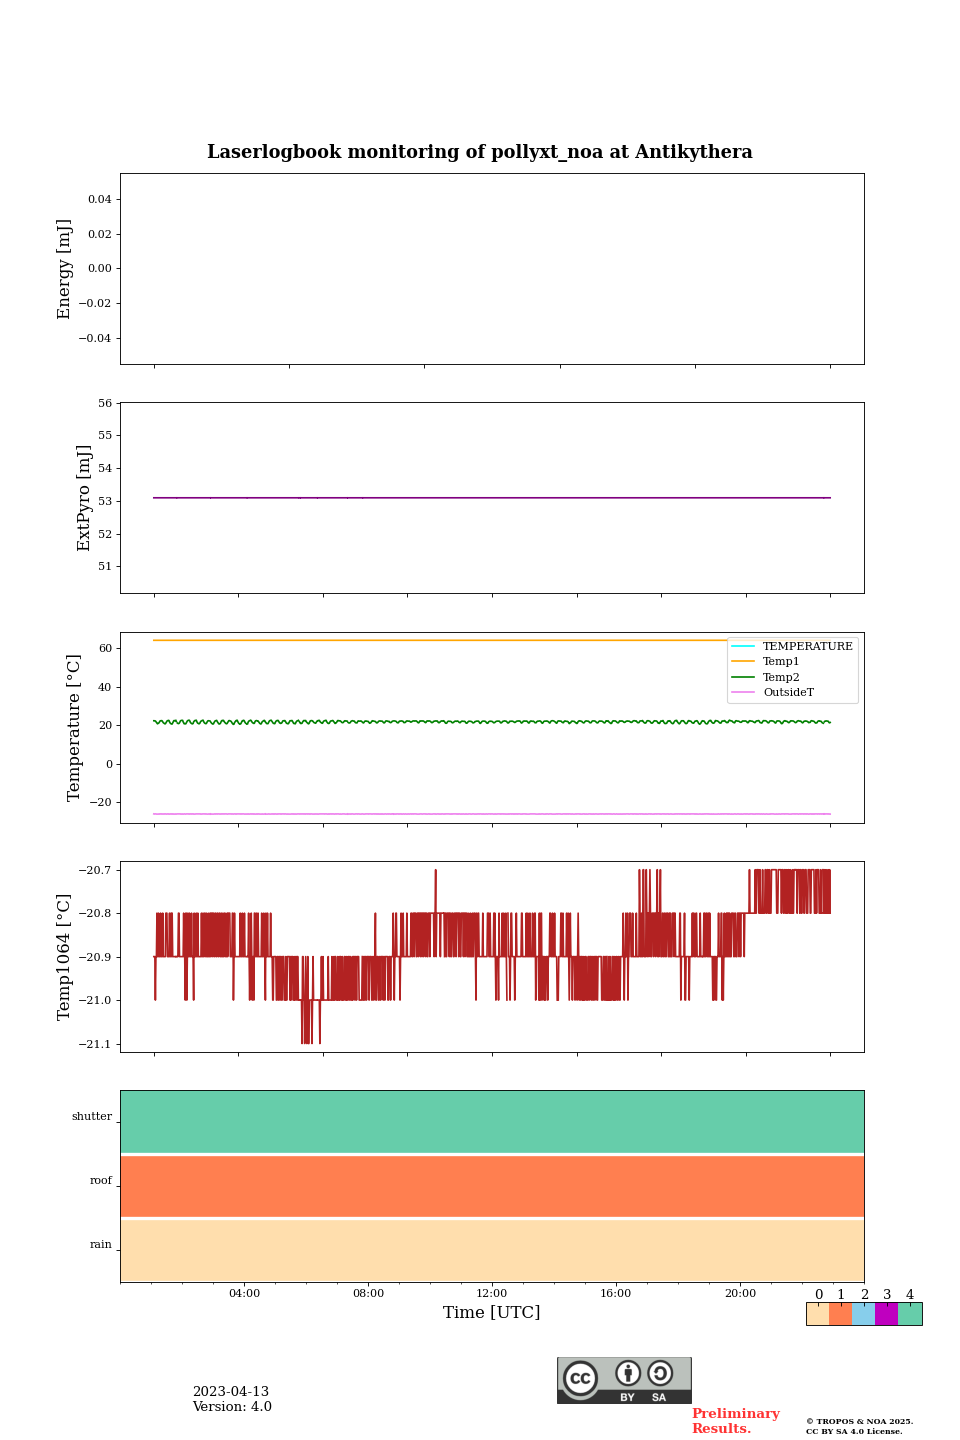Click the plot title Laserlogbook monitoring text

480,152
